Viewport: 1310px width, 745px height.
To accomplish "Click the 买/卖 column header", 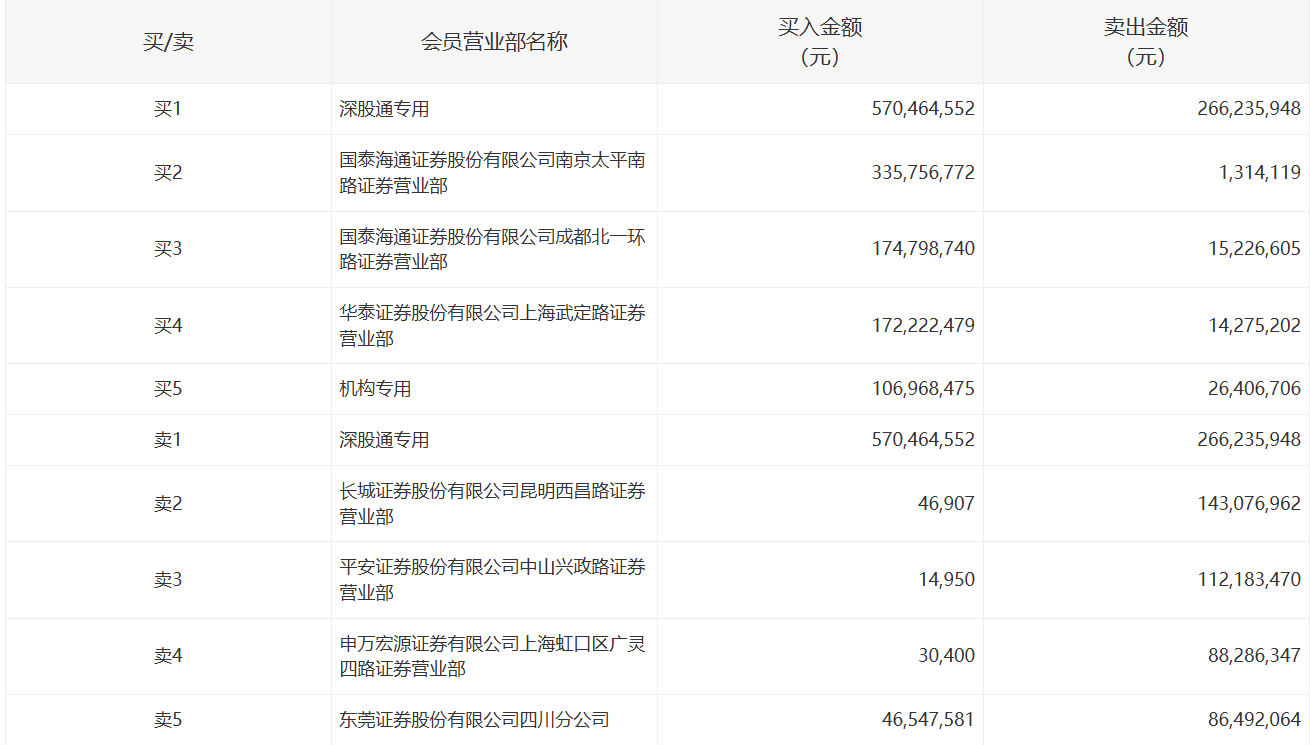I will pyautogui.click(x=168, y=42).
